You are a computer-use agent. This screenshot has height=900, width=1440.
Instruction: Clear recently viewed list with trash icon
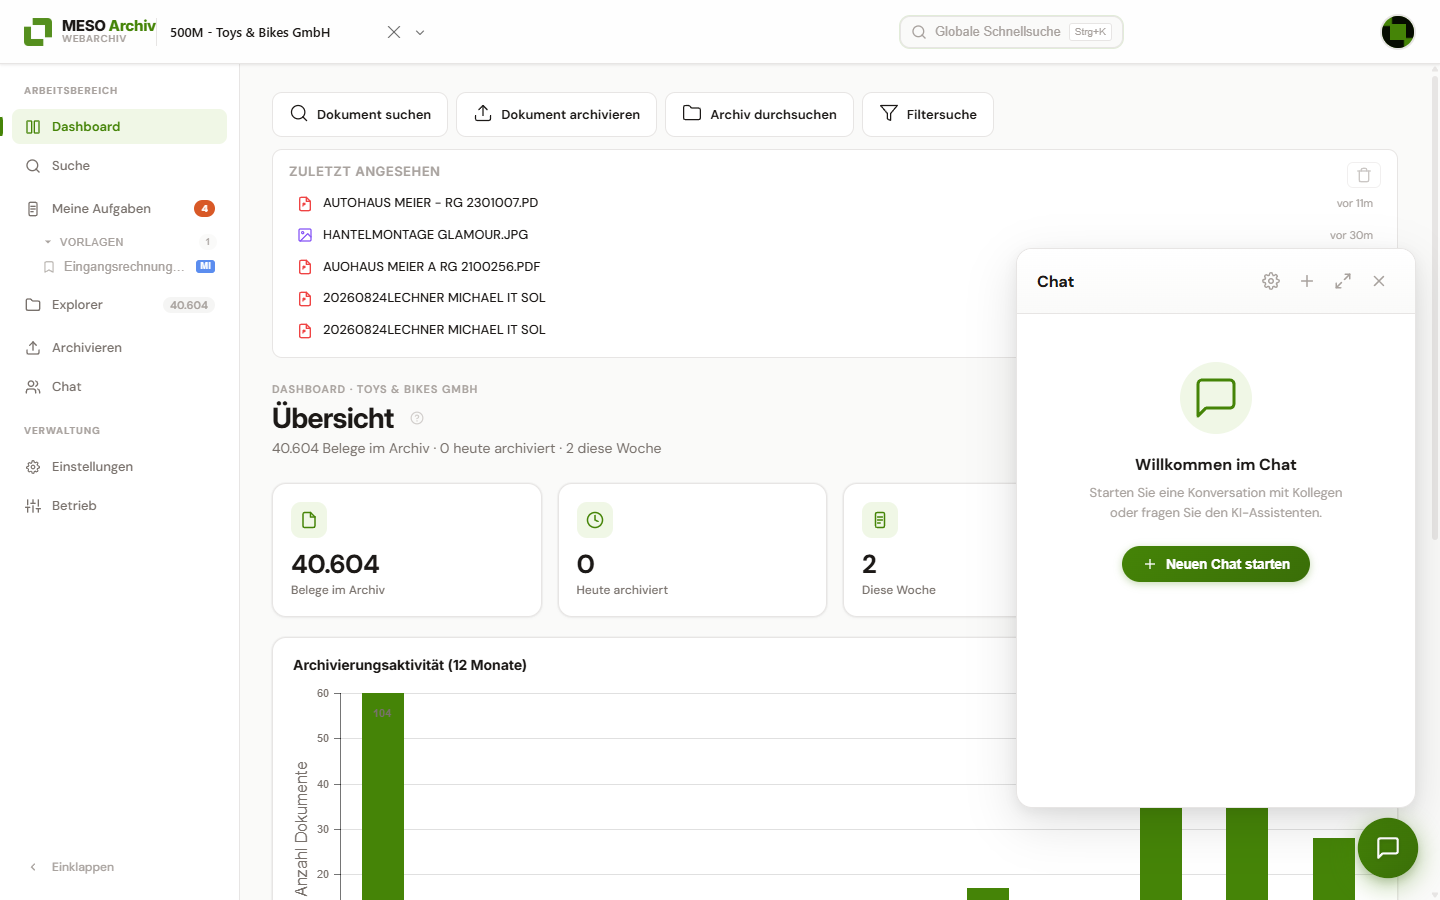coord(1364,175)
